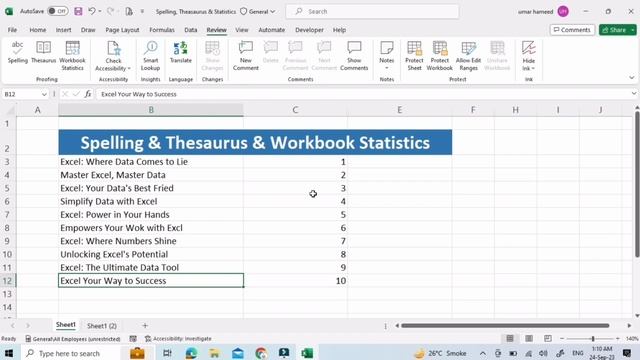Open the File tab
Viewport: 640px width, 360px height.
click(12, 30)
